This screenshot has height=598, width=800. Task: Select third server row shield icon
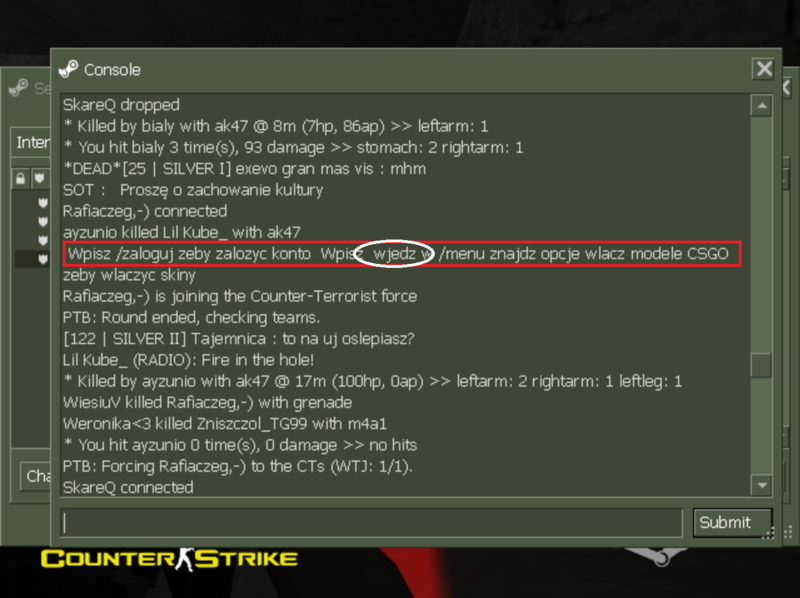[x=43, y=240]
